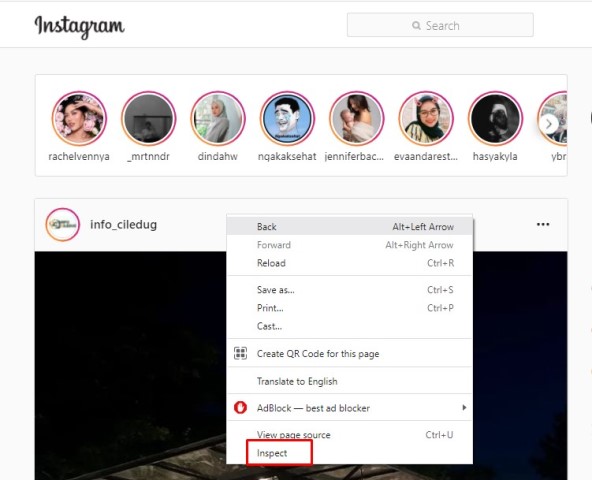592x480 pixels.
Task: Choose Inspect from the context menu
Action: tap(350, 453)
